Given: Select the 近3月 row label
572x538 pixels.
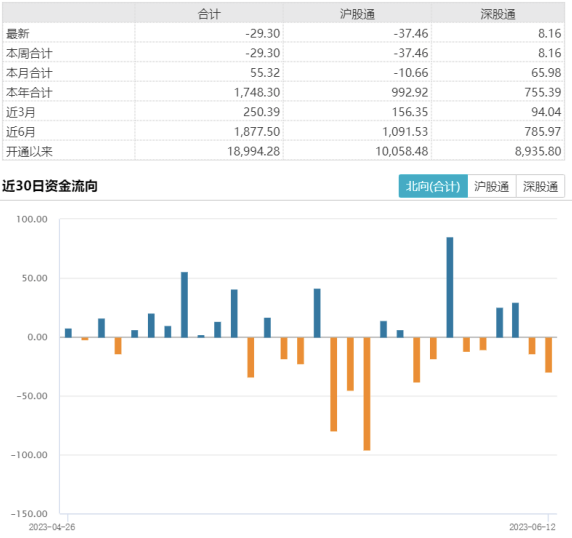Looking at the screenshot, I should [20, 112].
